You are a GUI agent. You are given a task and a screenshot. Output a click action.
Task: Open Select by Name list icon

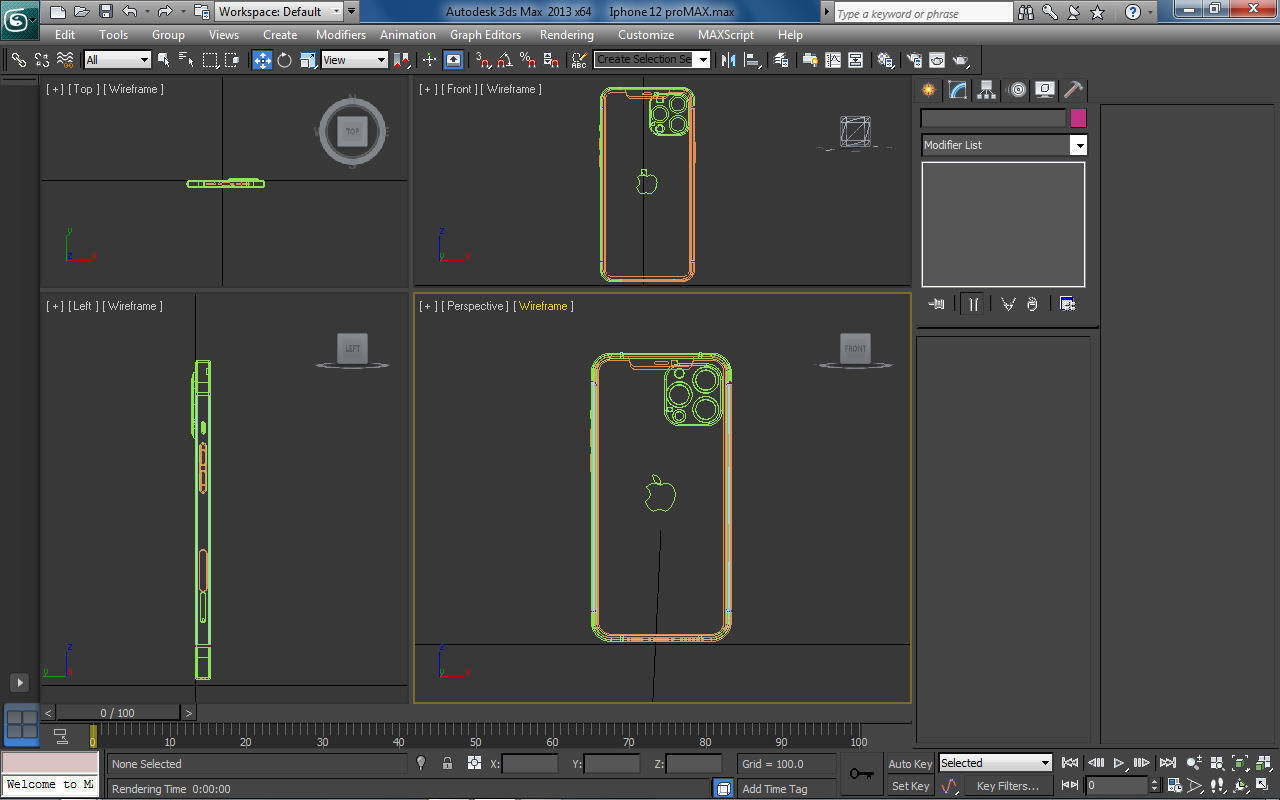(186, 60)
